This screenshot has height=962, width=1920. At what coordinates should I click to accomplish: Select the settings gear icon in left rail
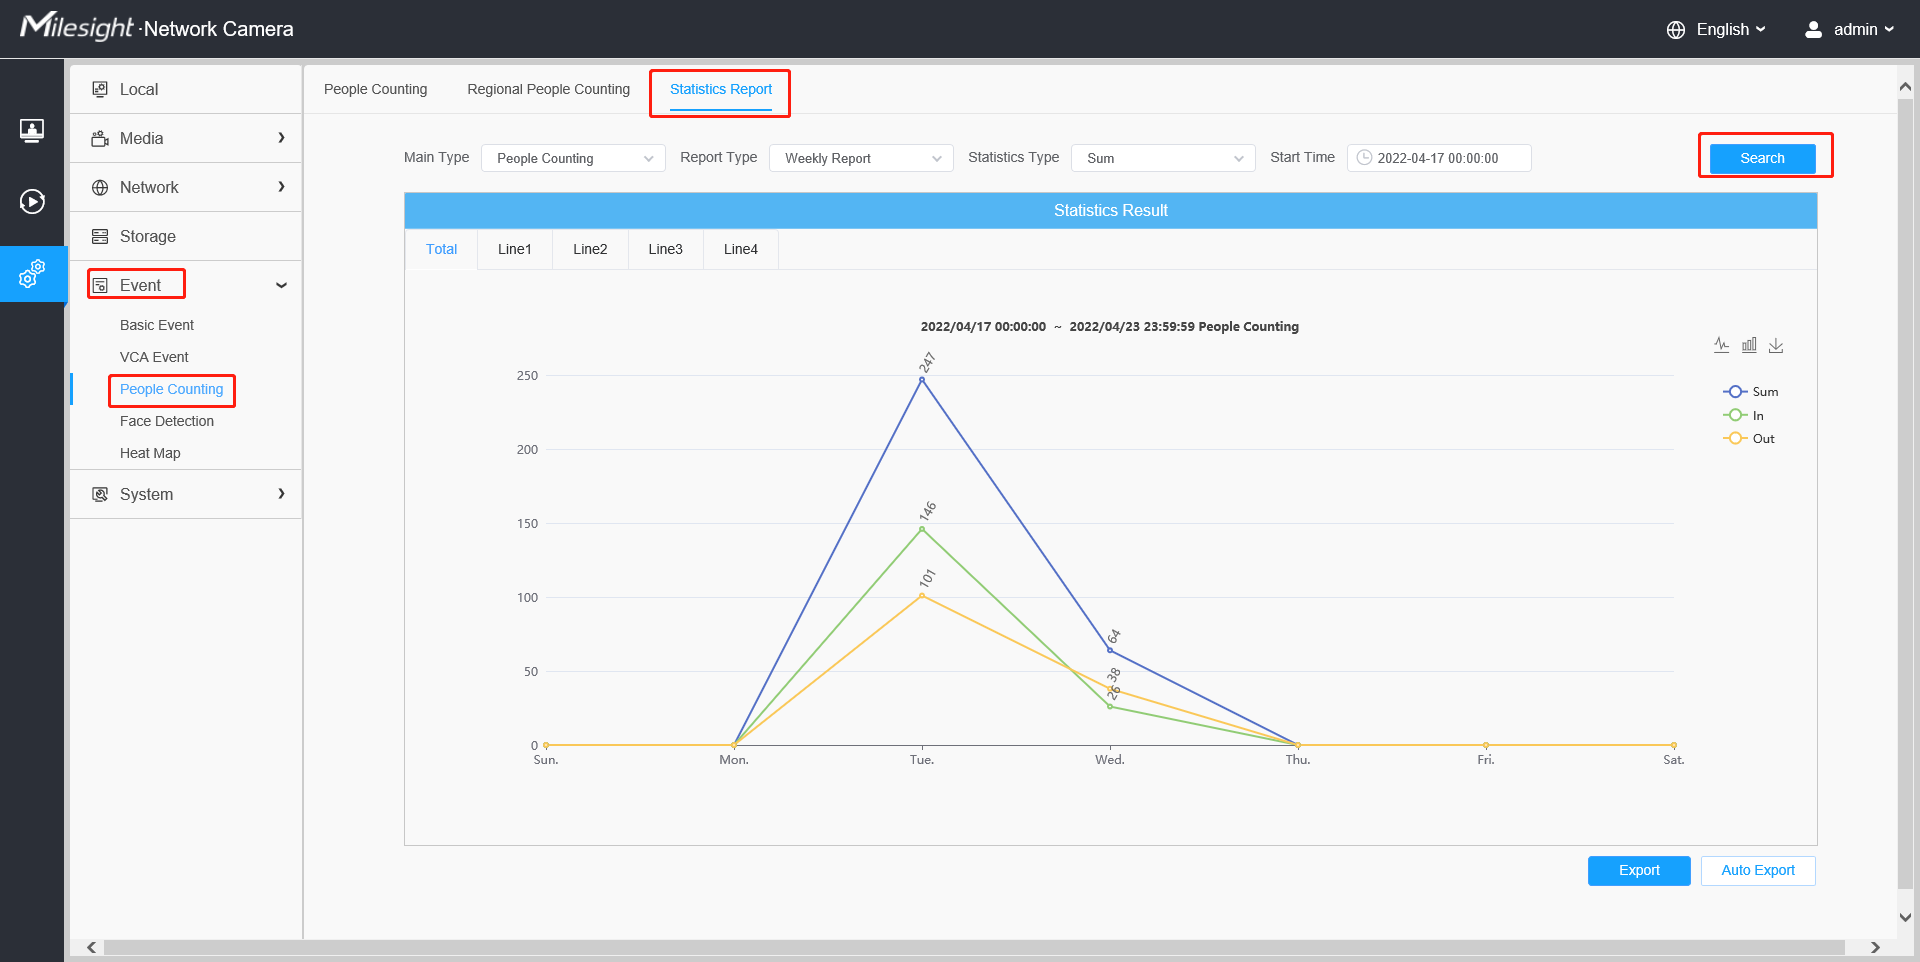pos(32,273)
